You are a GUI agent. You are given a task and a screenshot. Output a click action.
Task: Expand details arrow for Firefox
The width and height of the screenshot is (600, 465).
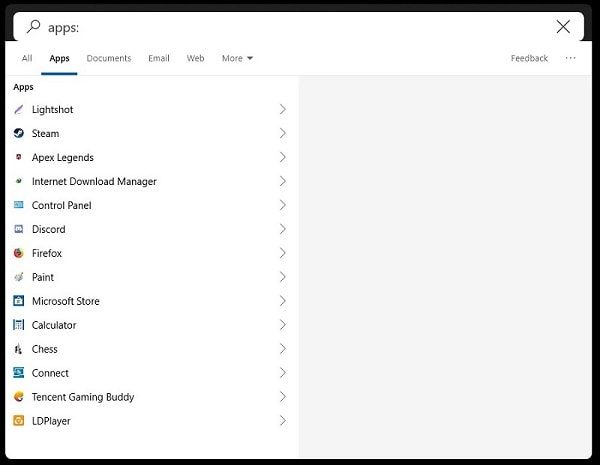283,253
